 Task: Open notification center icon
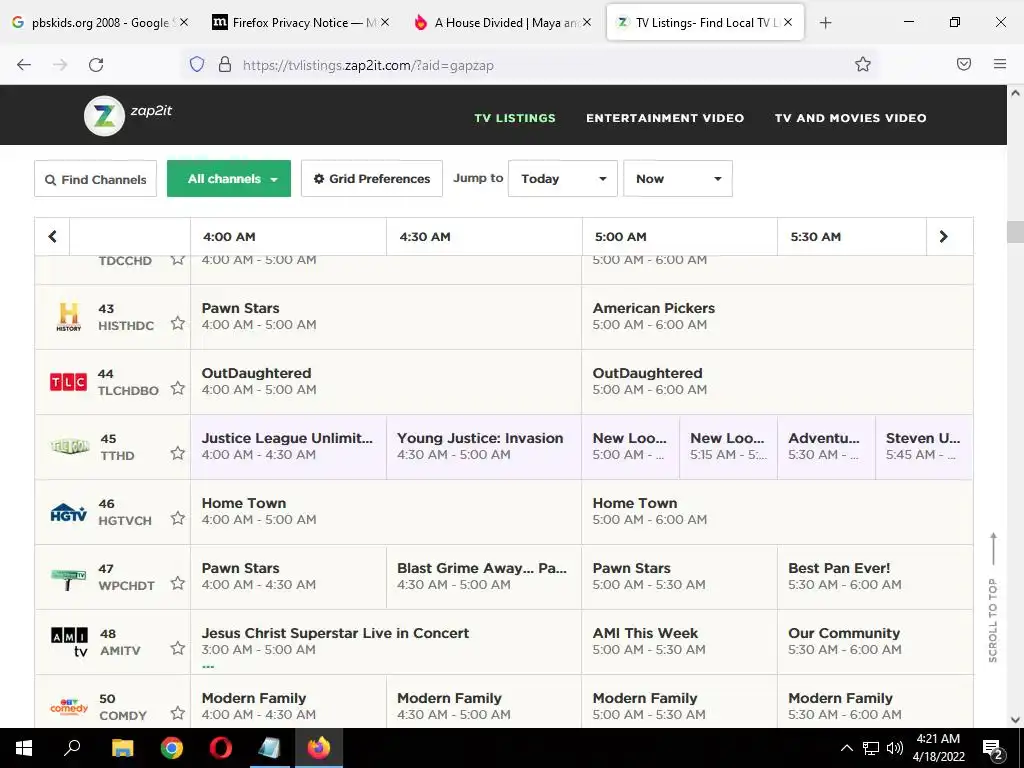pyautogui.click(x=993, y=748)
